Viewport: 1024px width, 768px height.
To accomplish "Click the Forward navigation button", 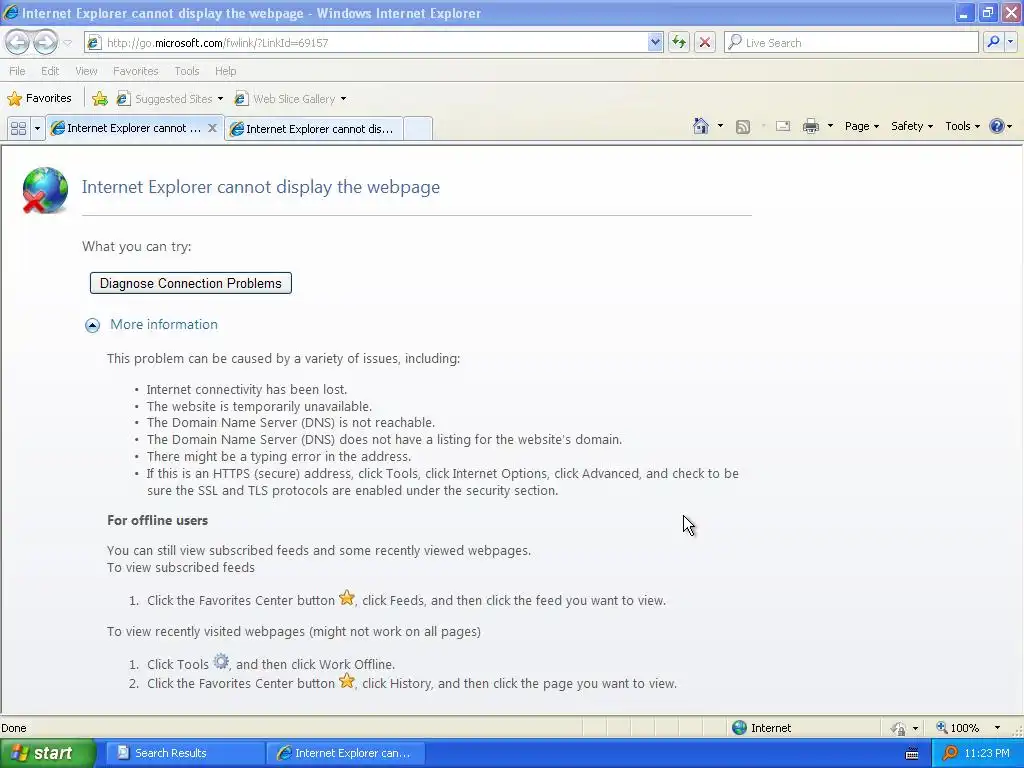I will (x=45, y=42).
